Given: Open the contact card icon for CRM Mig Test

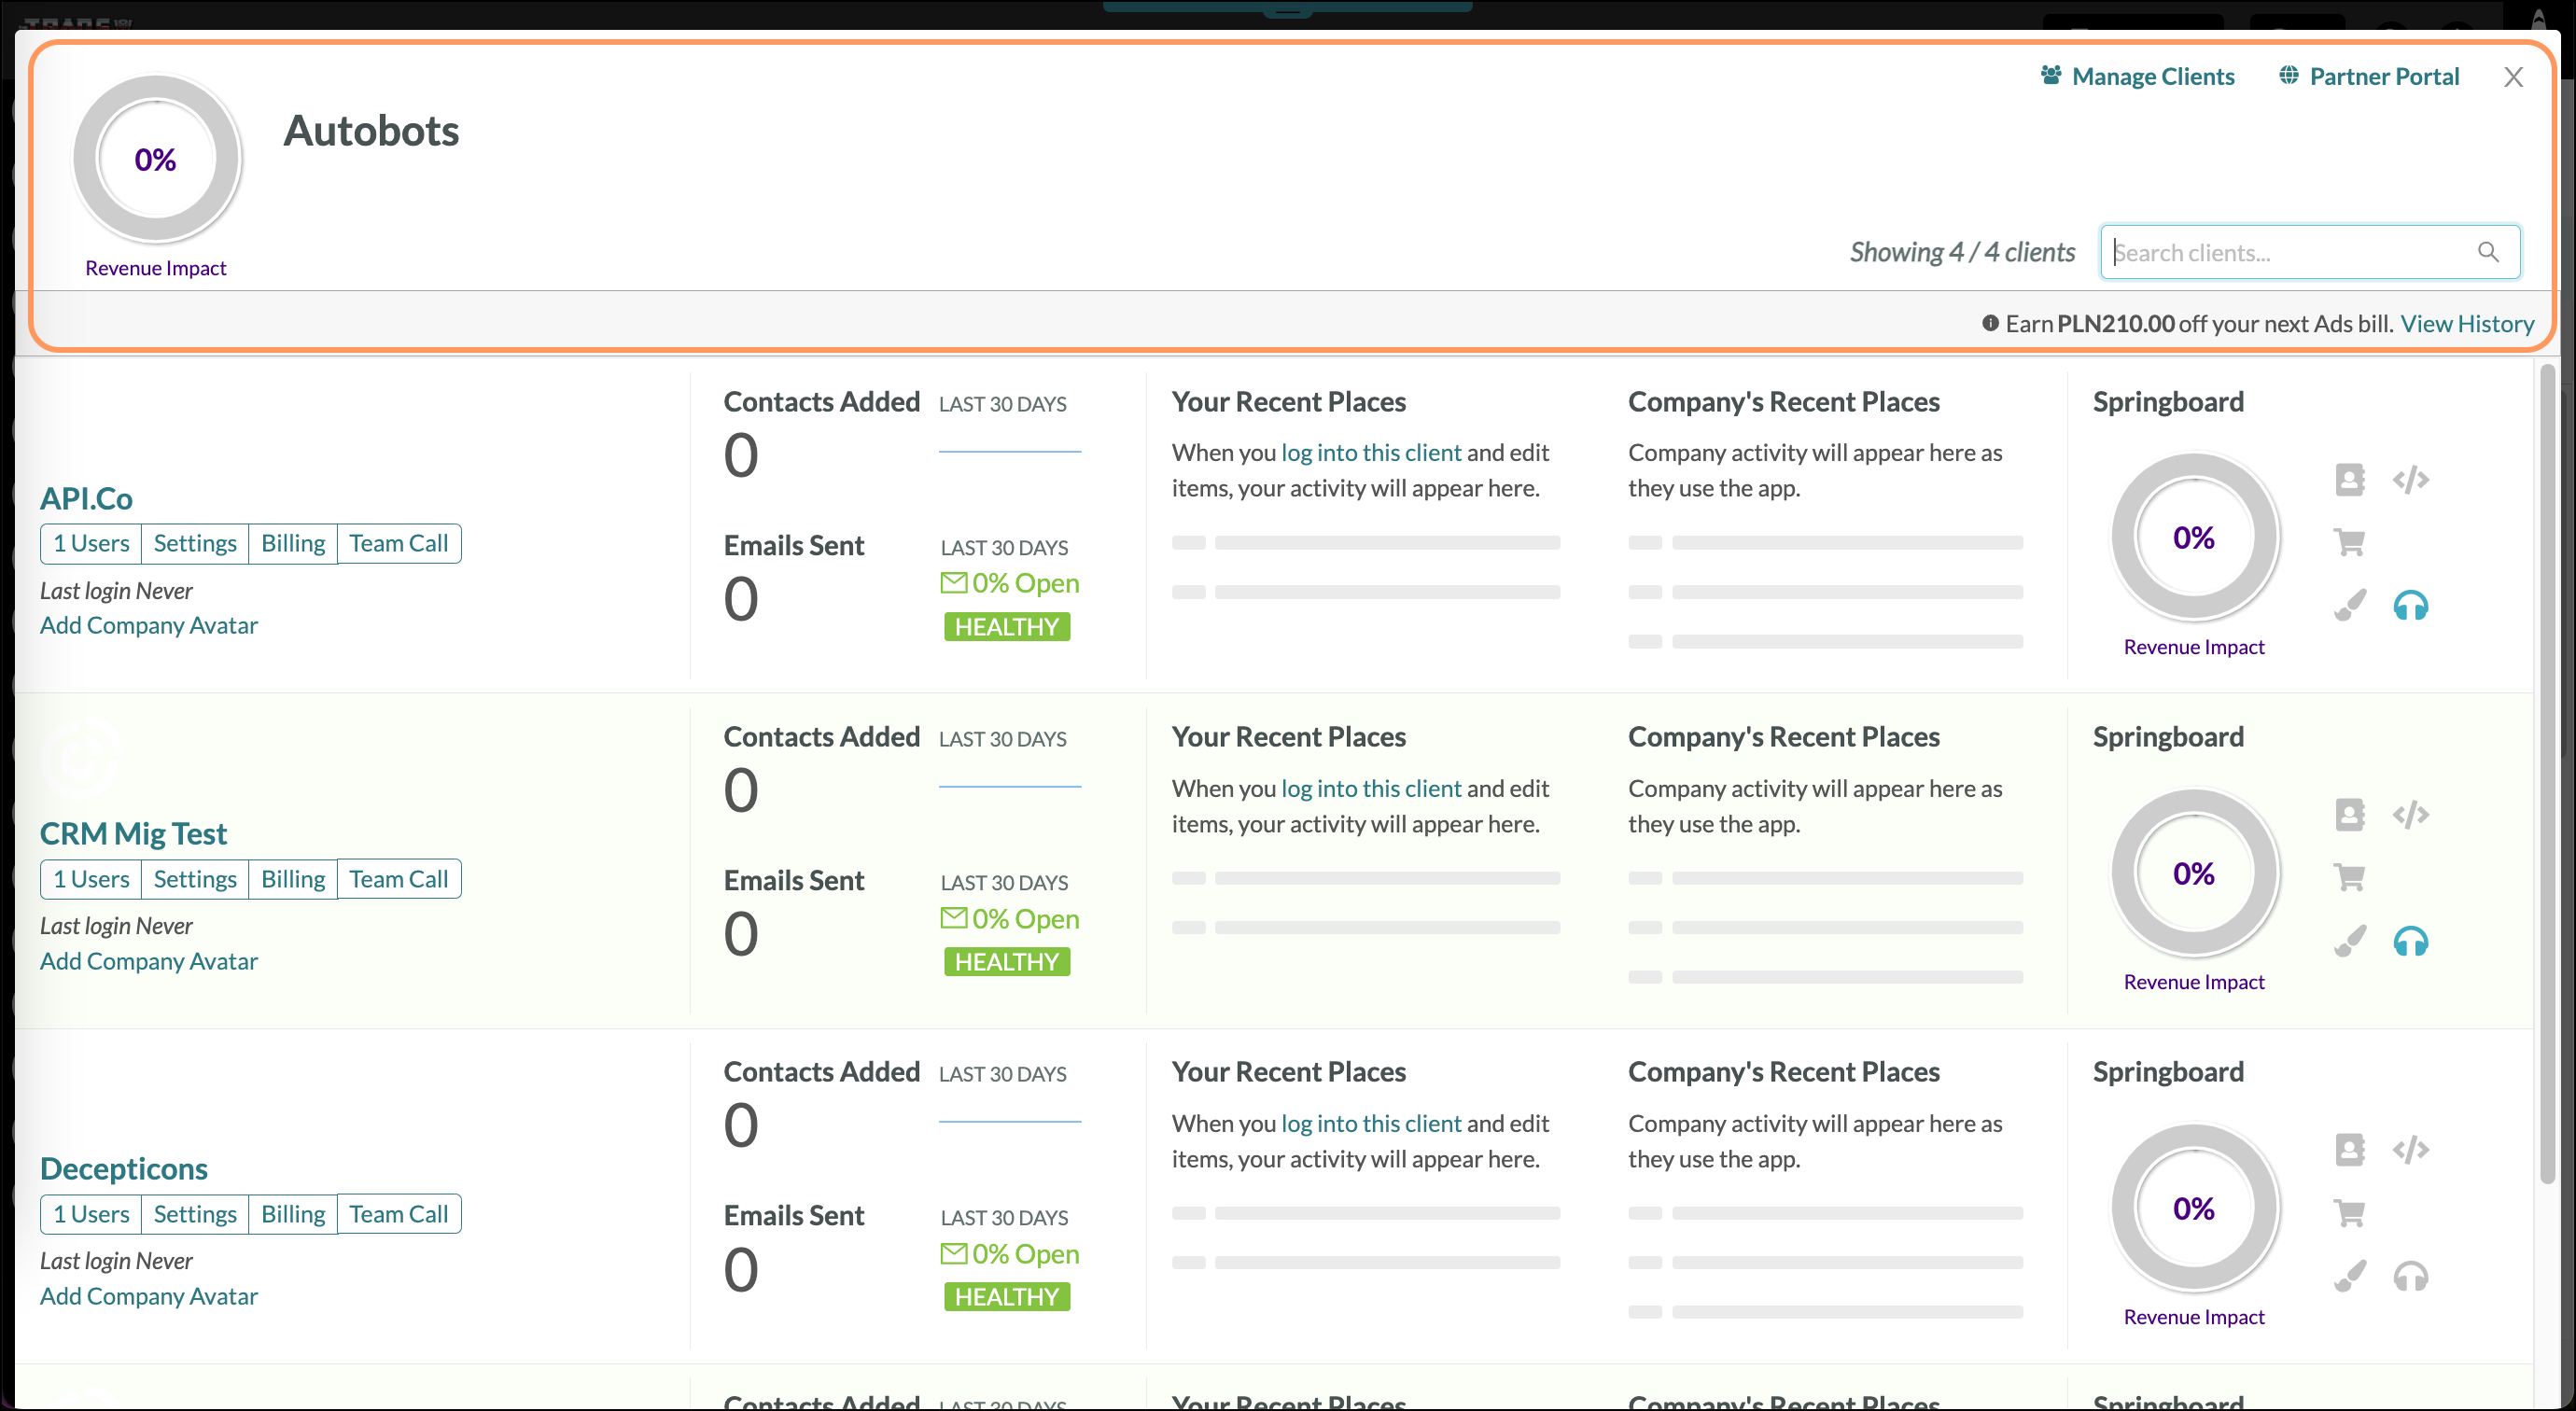Looking at the screenshot, I should click(2349, 815).
